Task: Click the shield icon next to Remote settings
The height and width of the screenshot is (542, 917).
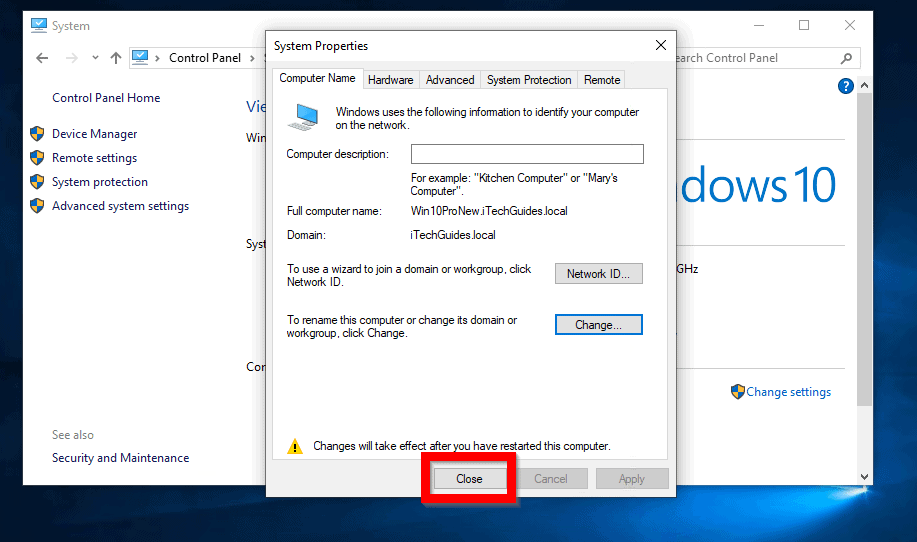Action: (37, 158)
